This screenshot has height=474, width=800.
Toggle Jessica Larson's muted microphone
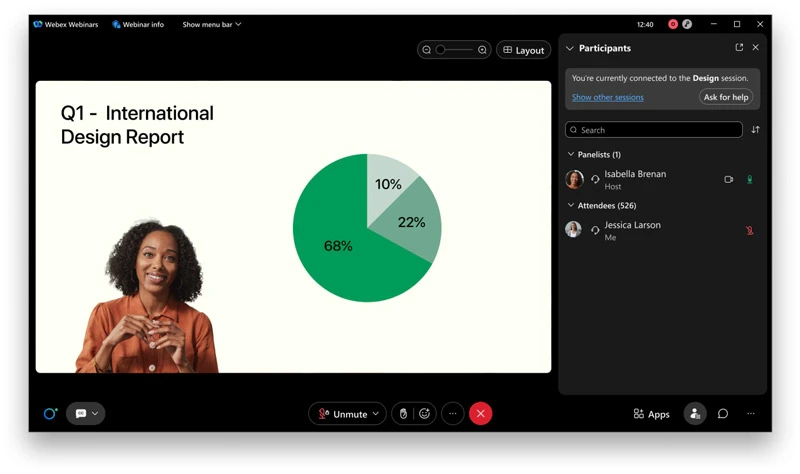749,231
